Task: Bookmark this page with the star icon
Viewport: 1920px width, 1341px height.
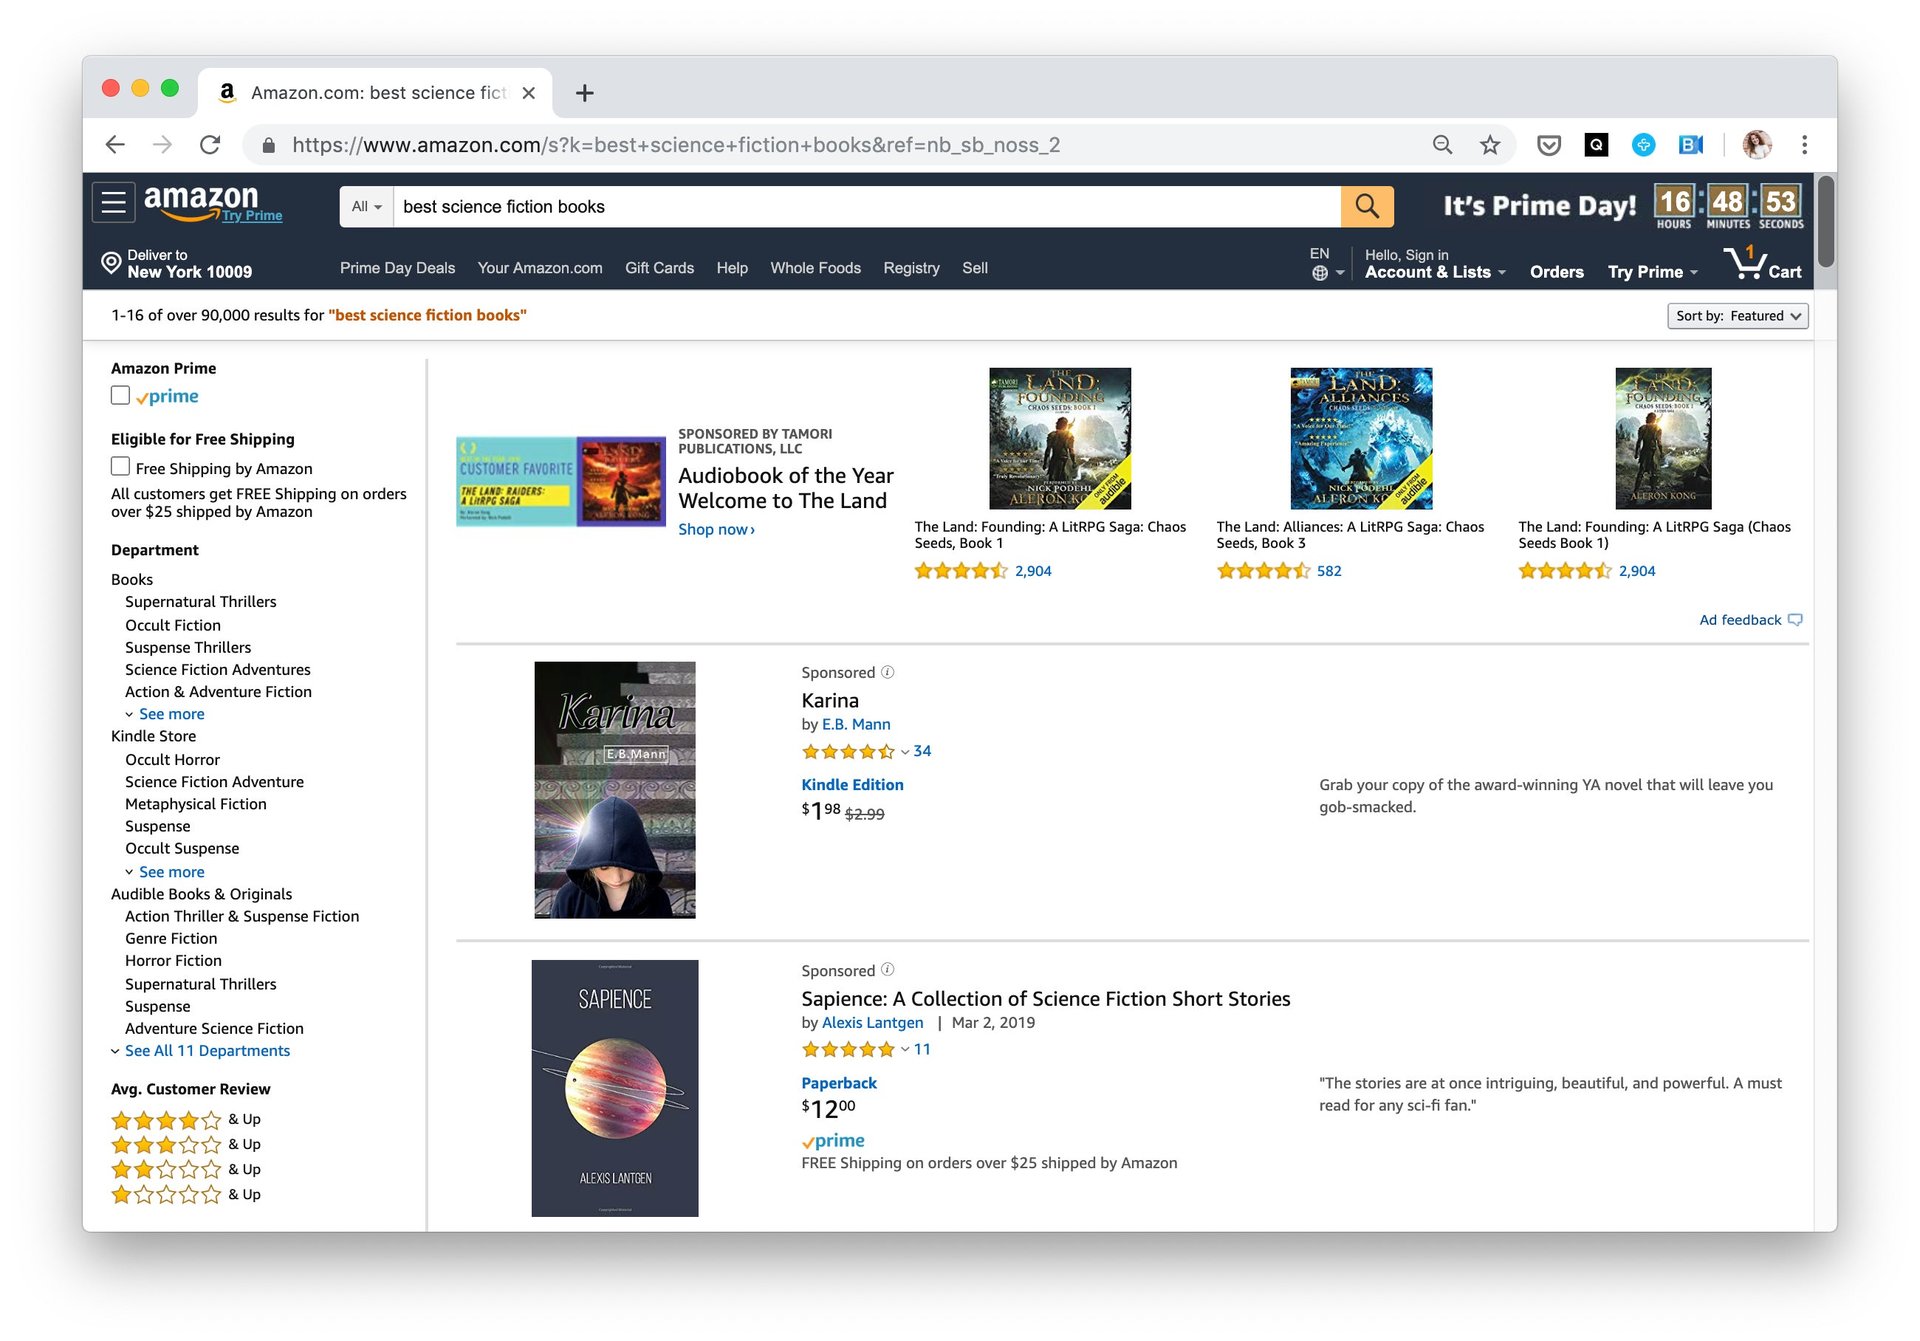Action: click(1490, 145)
